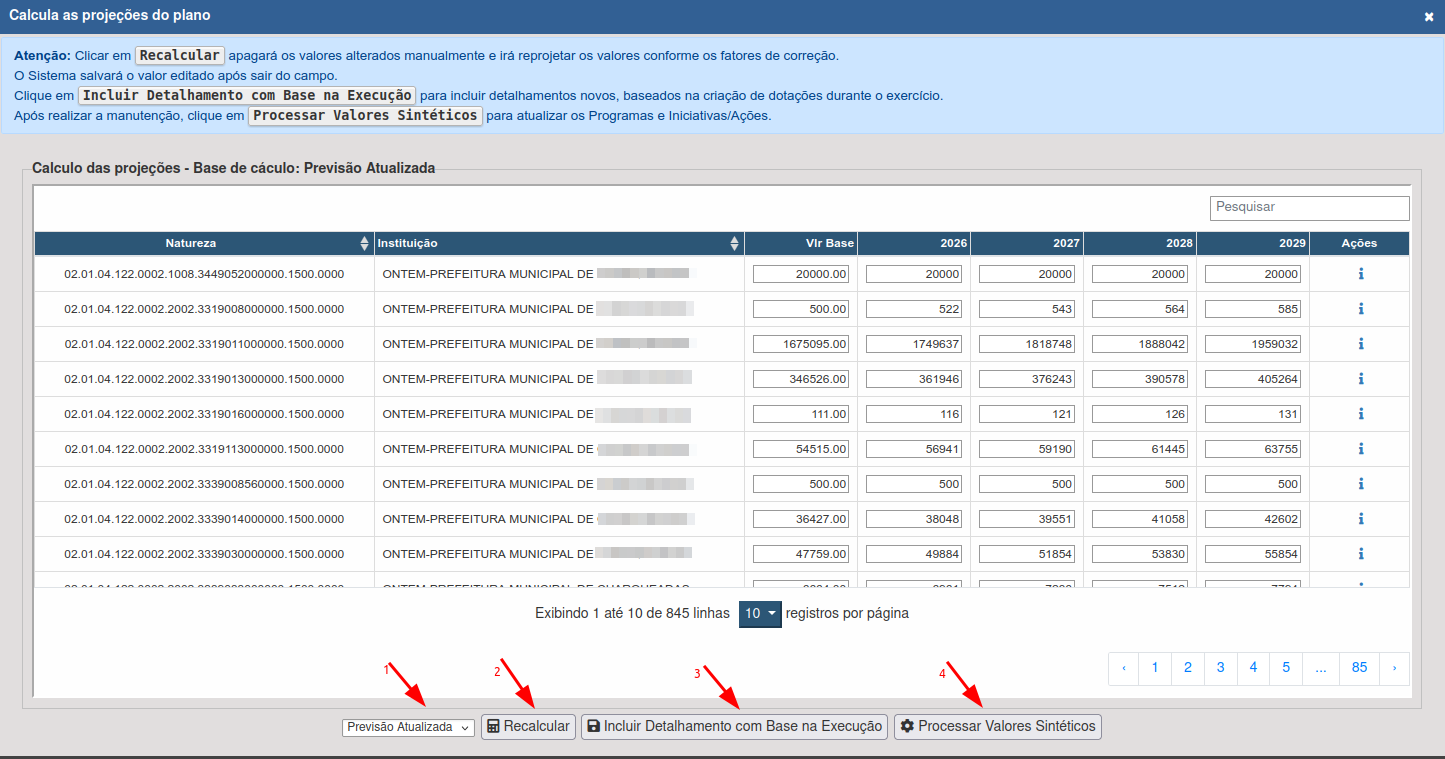Click info icon for the 47759.00 row
1445x759 pixels.
(1360, 554)
